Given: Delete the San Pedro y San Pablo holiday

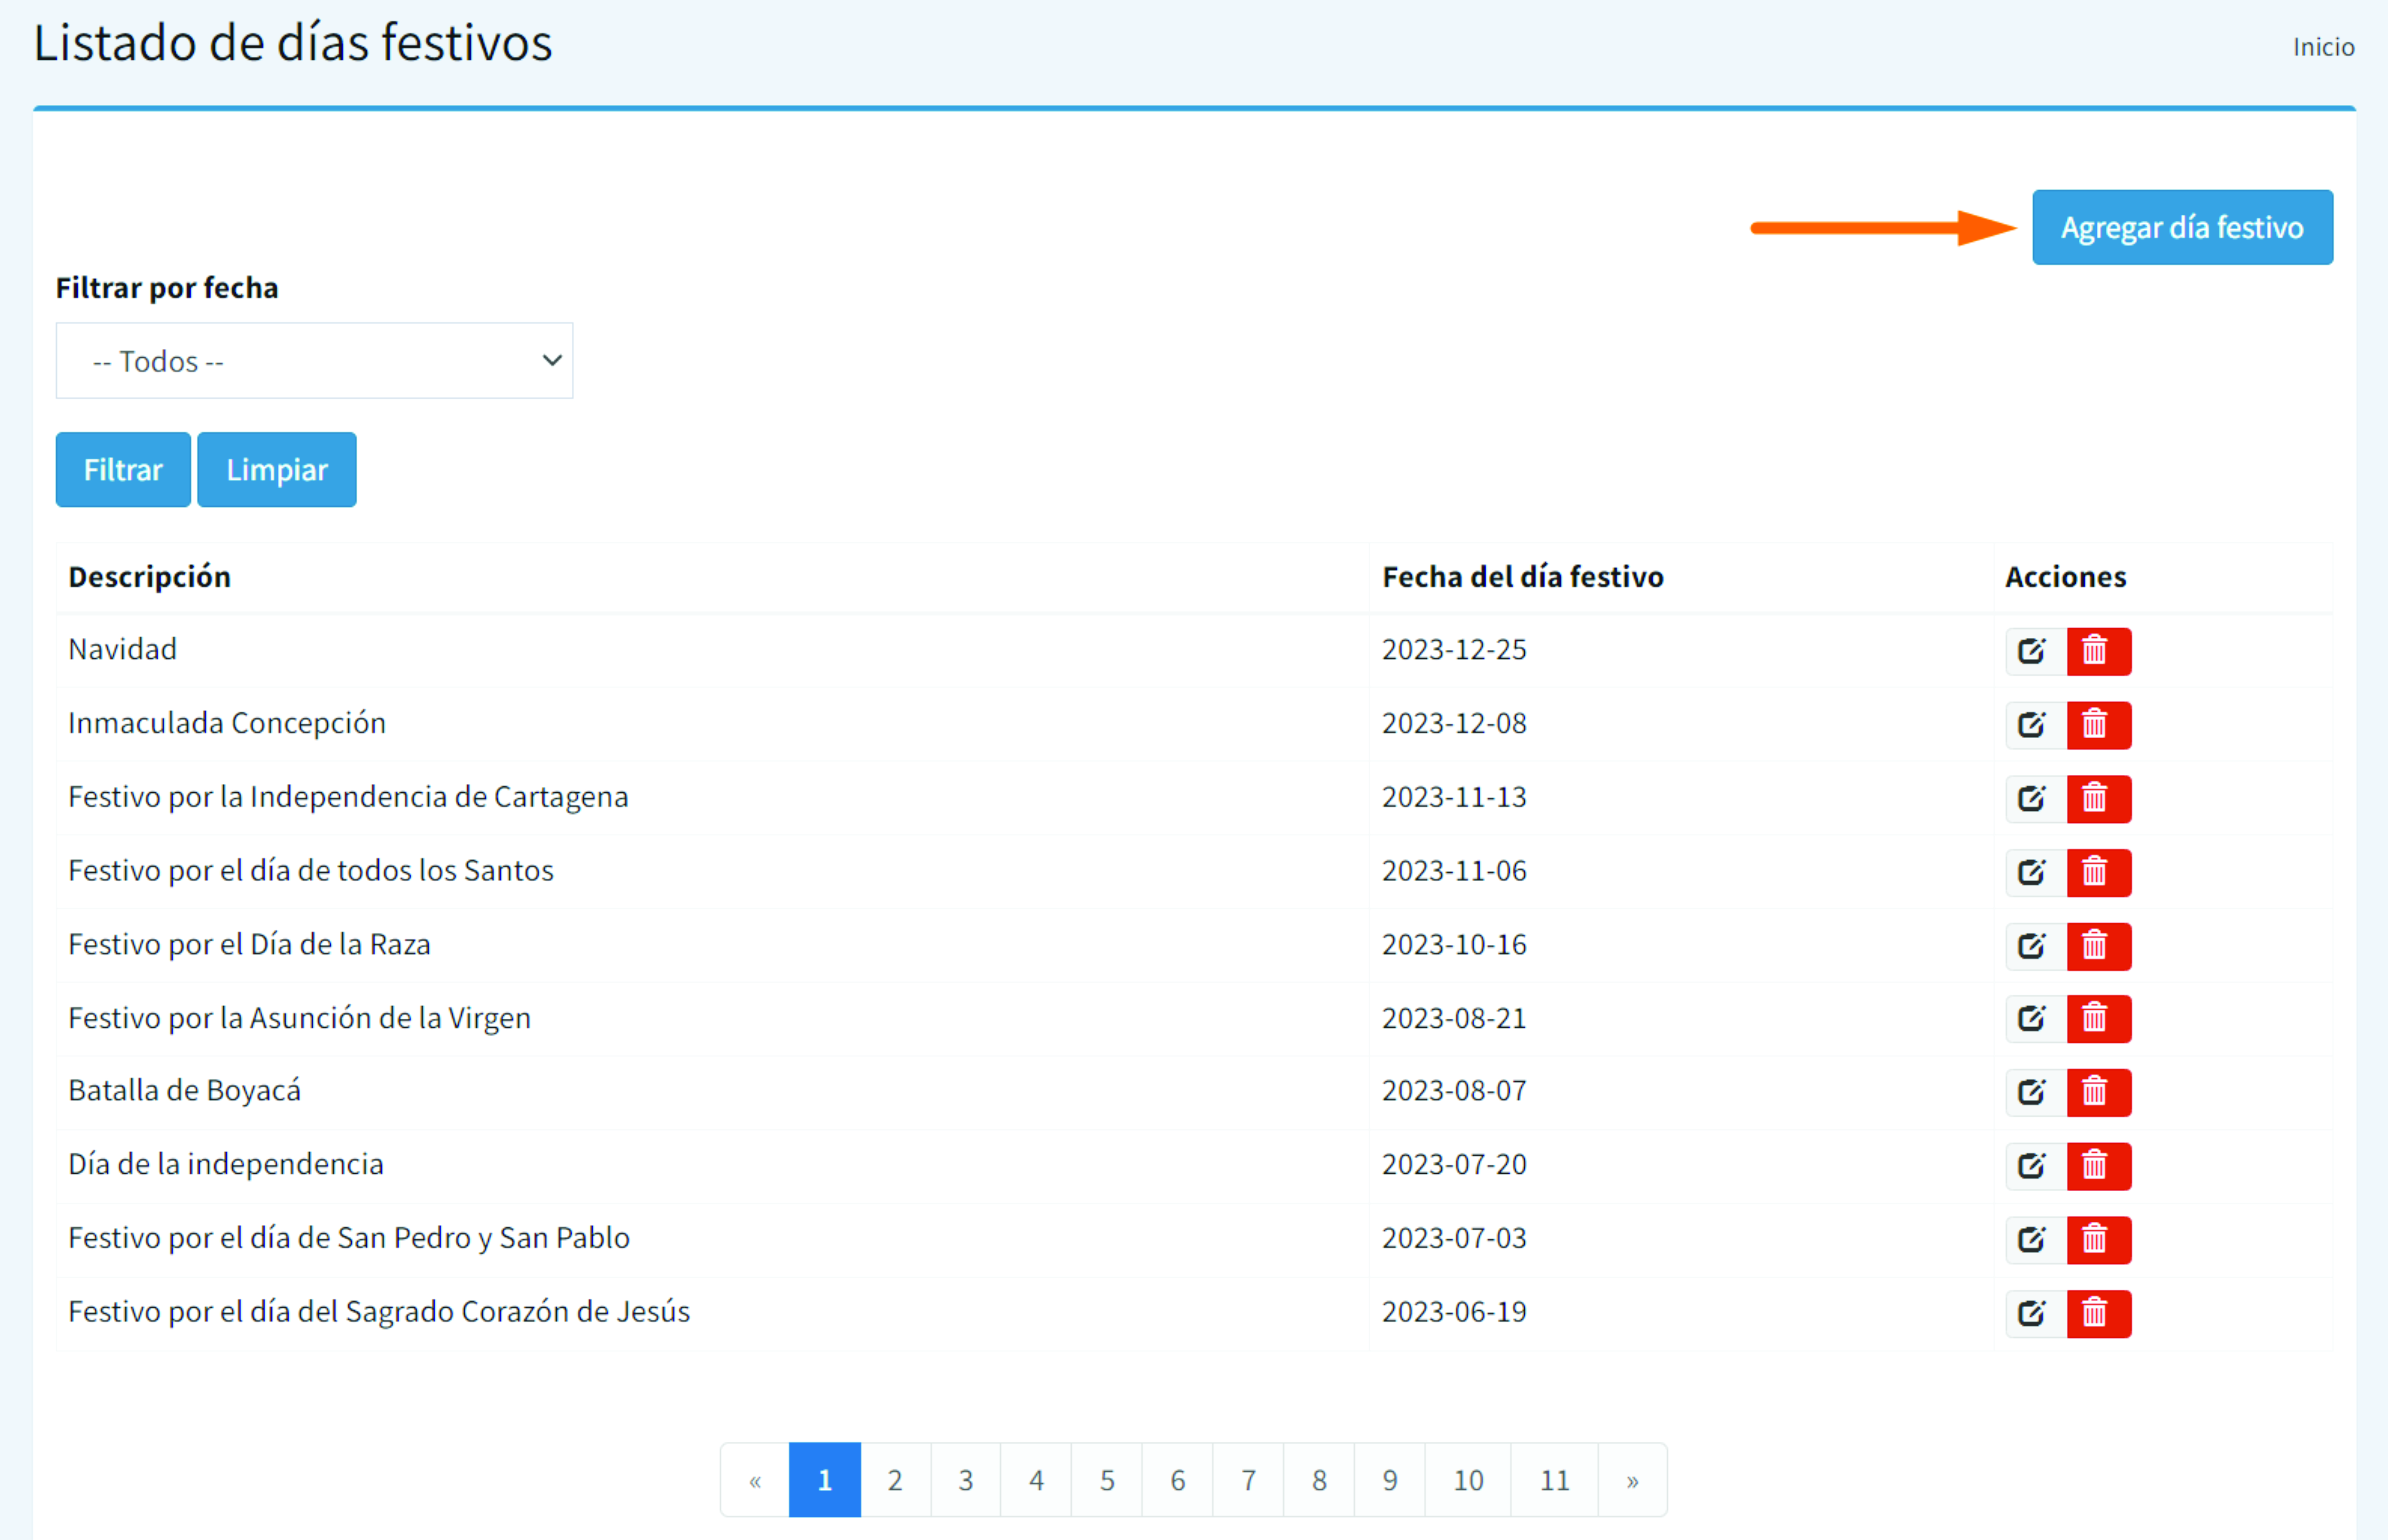Looking at the screenshot, I should (2099, 1240).
